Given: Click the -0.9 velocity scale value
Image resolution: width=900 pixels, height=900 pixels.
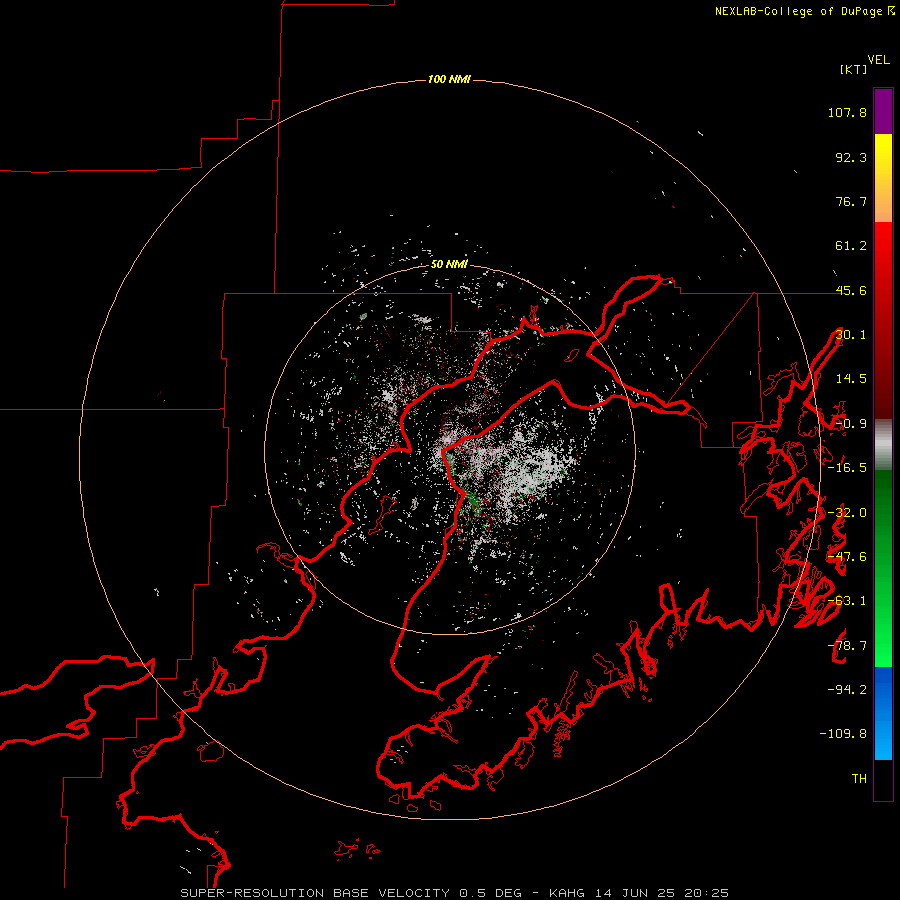Looking at the screenshot, I should 851,424.
